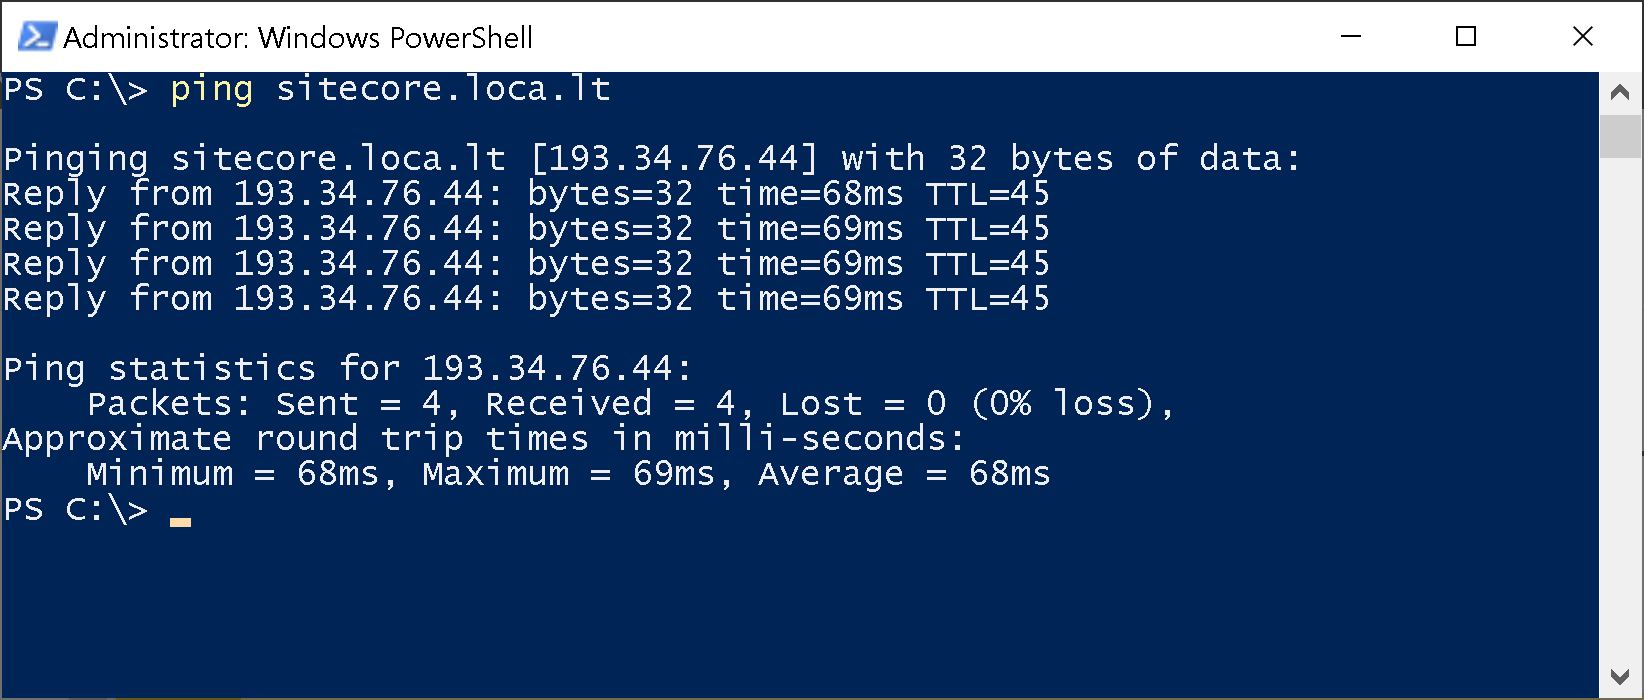
Task: Close the Windows PowerShell window
Action: (1582, 37)
